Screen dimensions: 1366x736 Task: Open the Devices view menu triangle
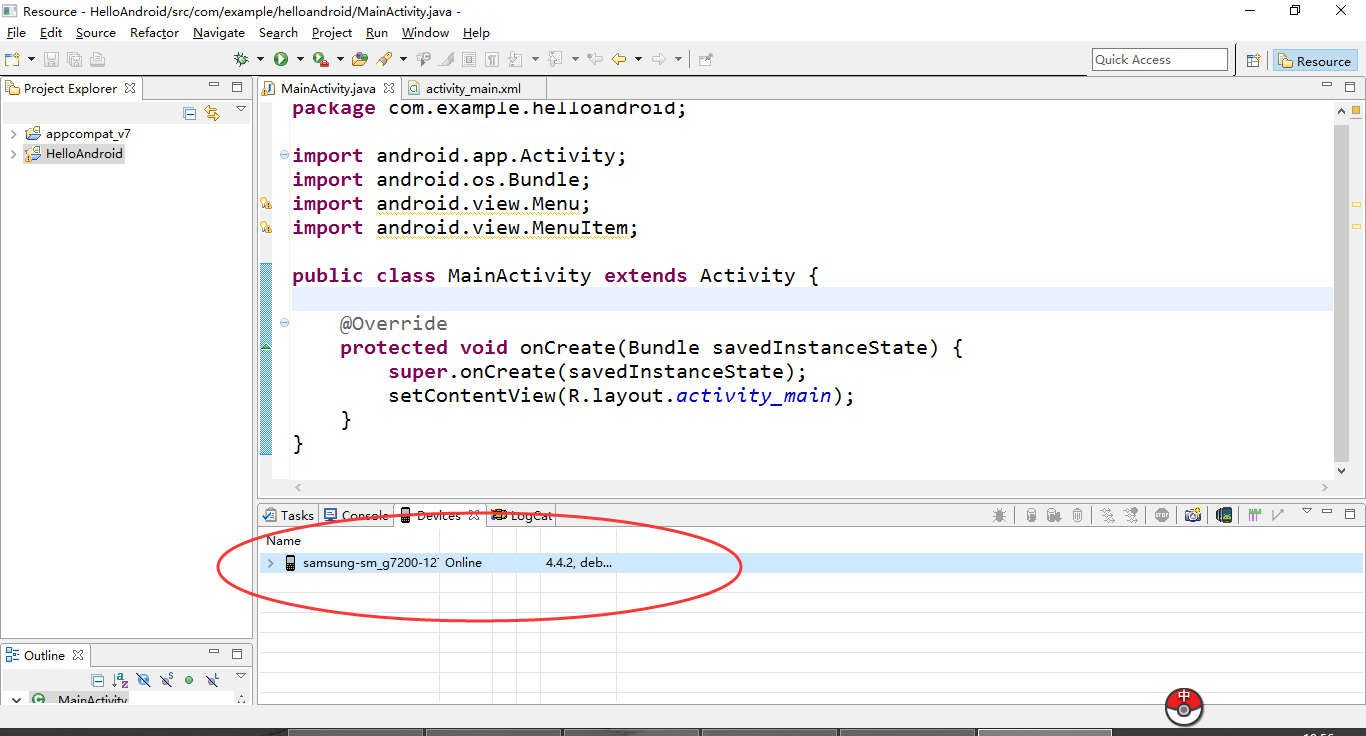coord(1307,511)
